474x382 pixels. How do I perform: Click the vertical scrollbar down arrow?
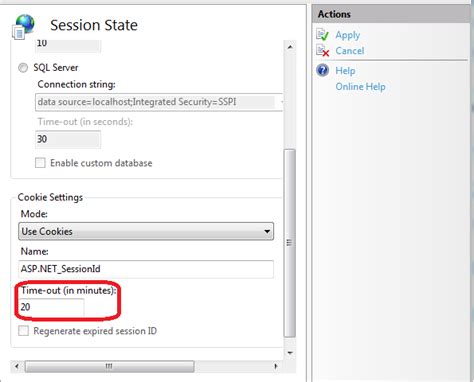pyautogui.click(x=290, y=353)
